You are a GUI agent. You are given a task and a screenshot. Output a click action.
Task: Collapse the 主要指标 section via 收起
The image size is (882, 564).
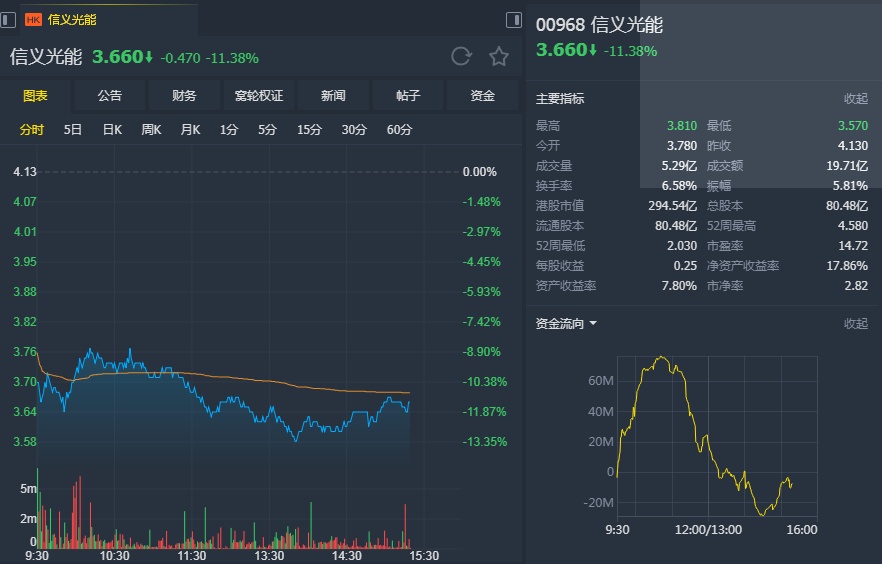point(856,98)
